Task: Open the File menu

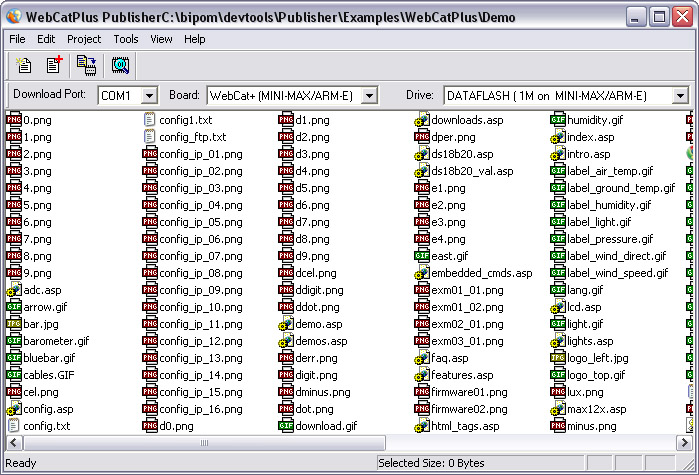Action: point(17,39)
